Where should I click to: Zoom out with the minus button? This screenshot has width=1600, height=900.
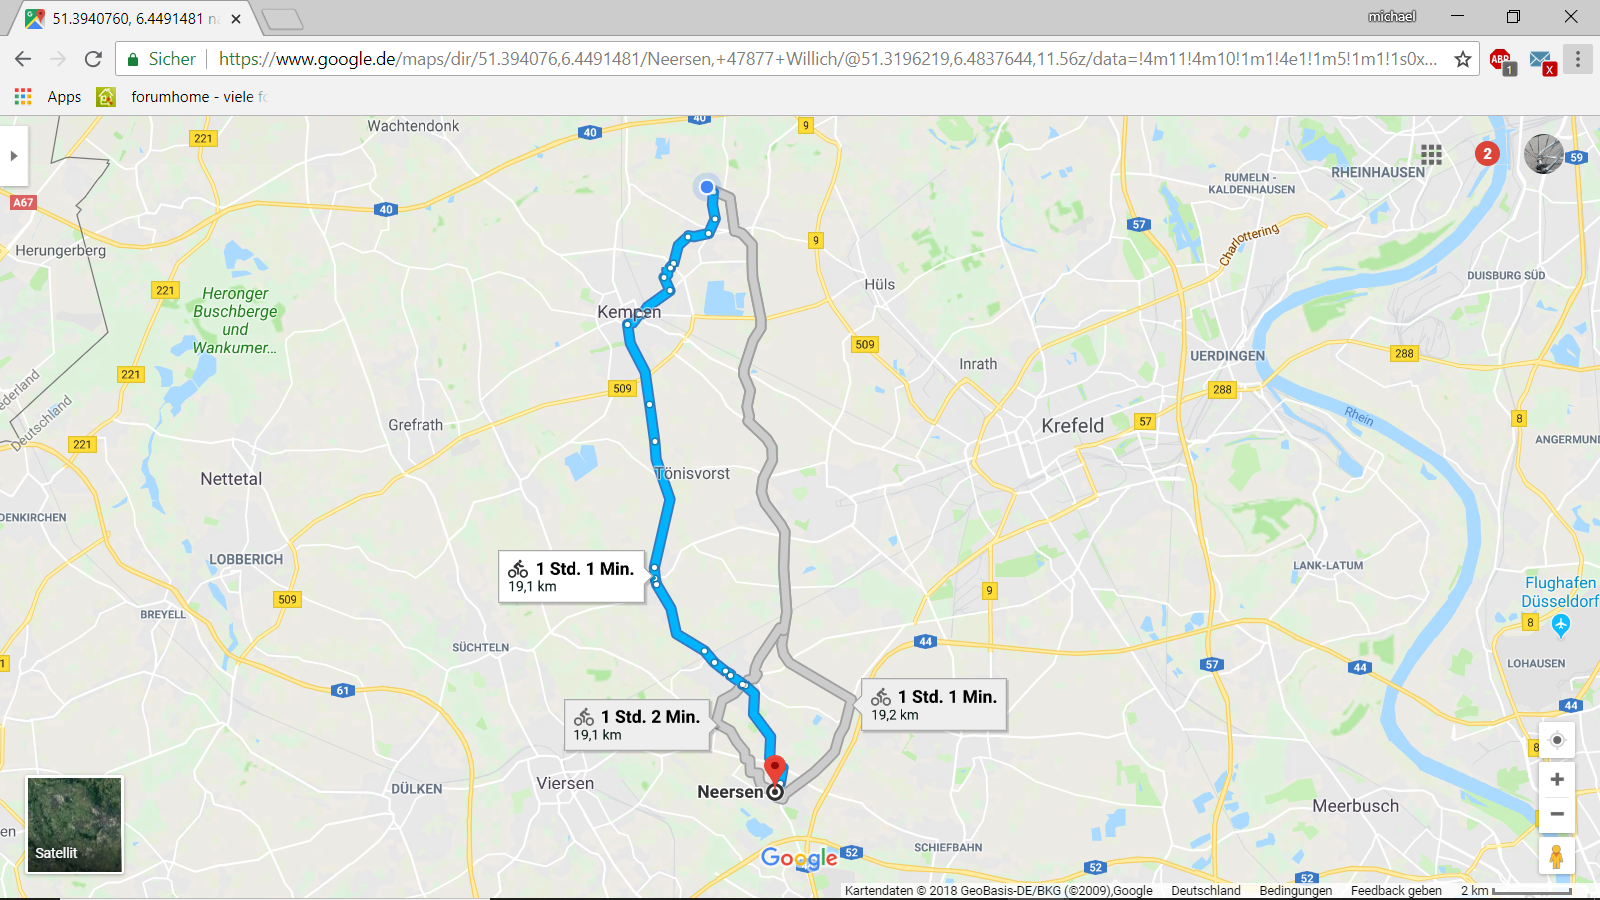[x=1557, y=814]
